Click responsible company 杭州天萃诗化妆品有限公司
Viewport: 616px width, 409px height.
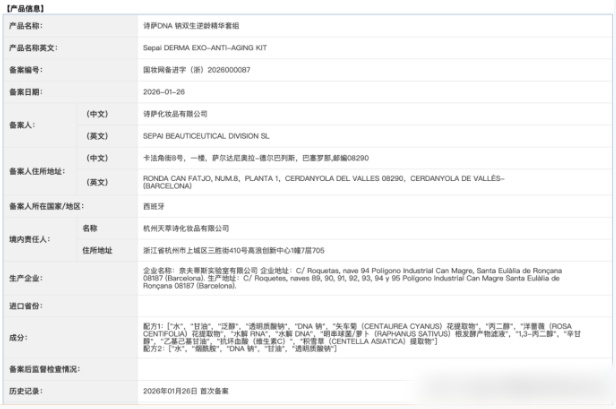186,228
